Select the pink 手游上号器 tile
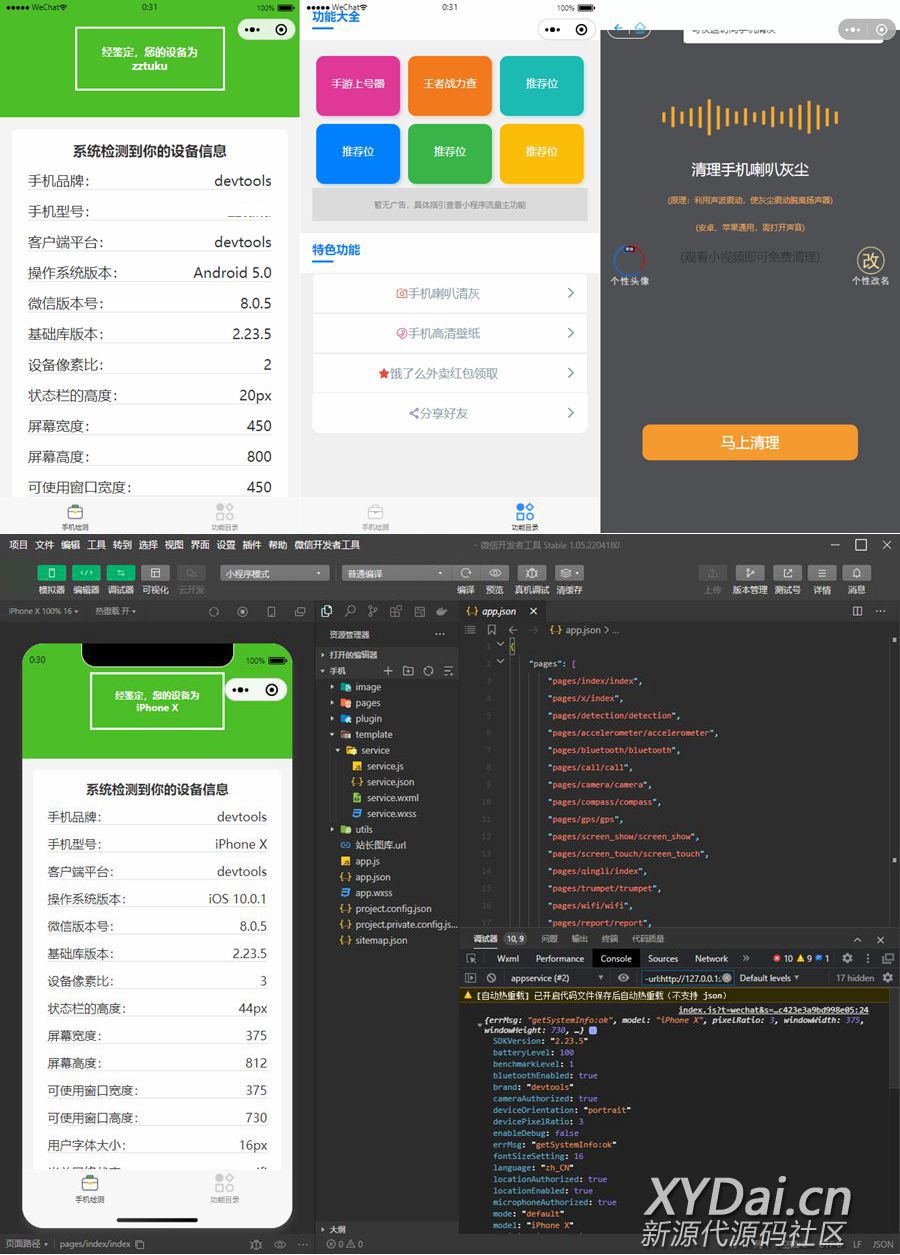 [358, 84]
